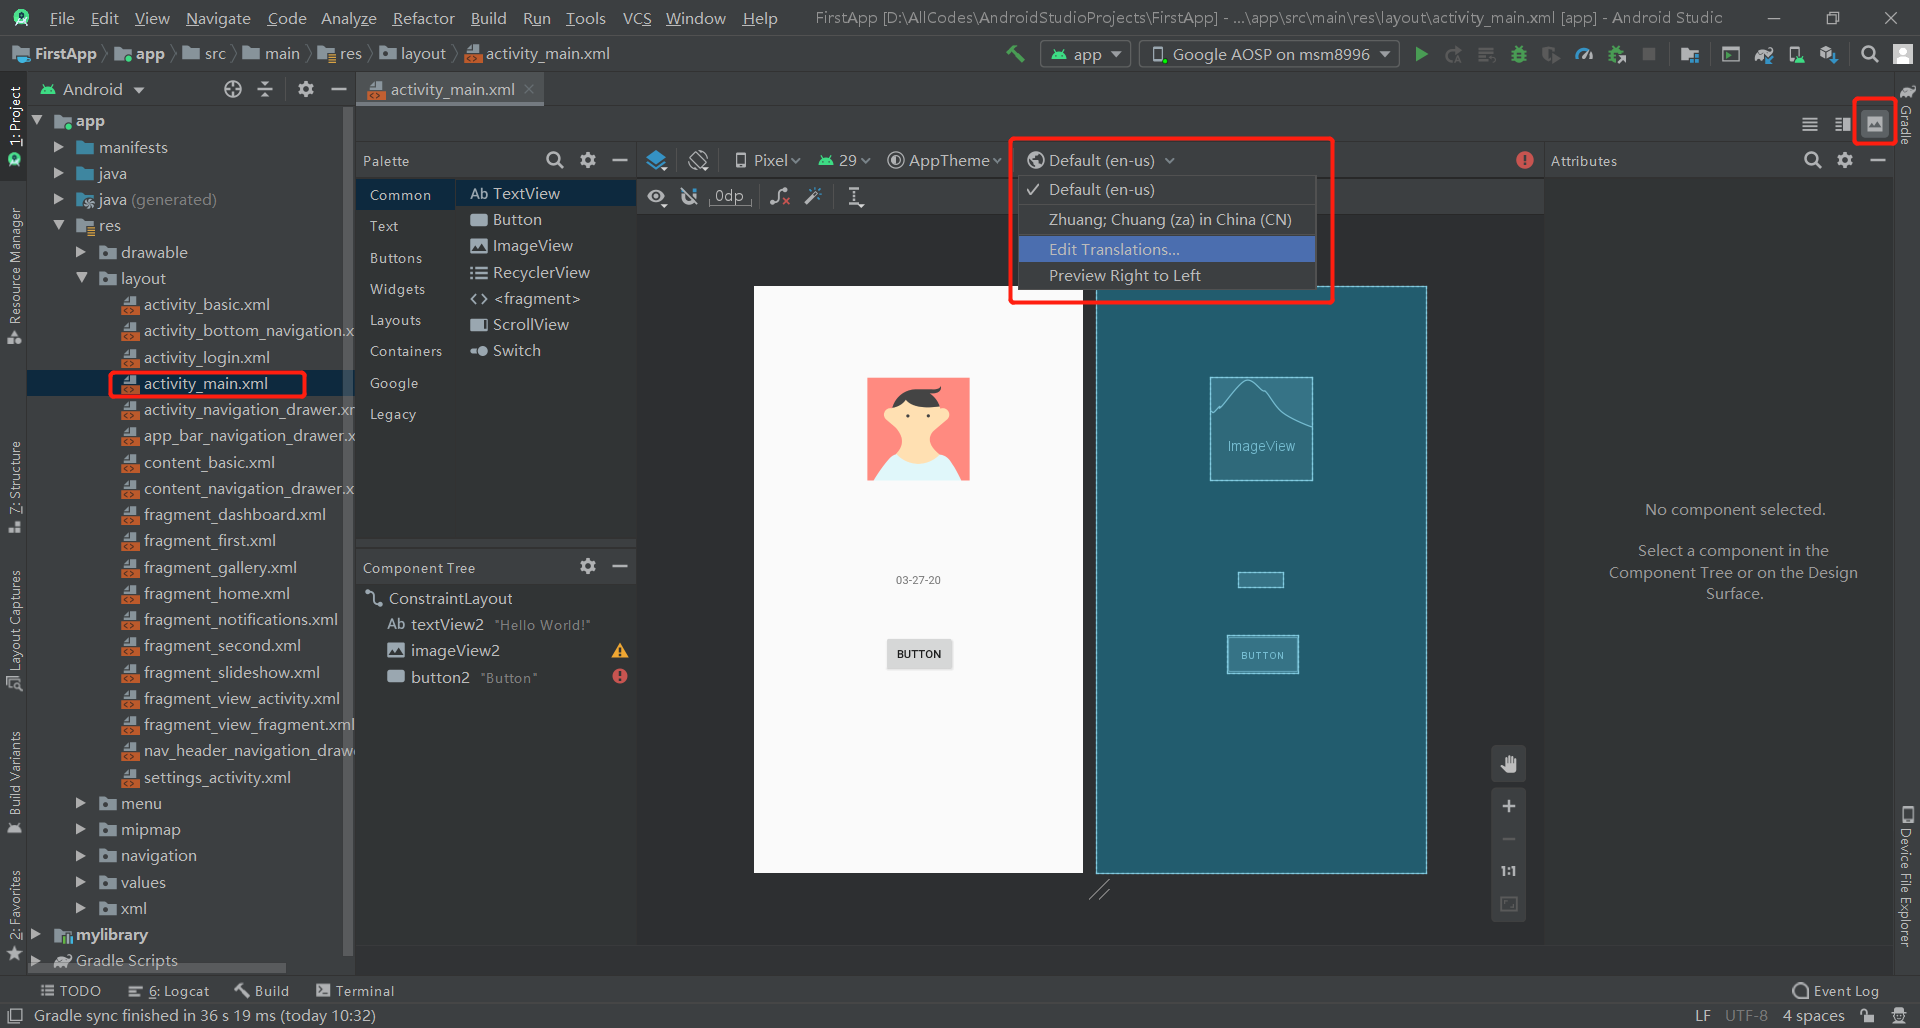The image size is (1920, 1028).
Task: Click error icon next to button2
Action: [620, 677]
